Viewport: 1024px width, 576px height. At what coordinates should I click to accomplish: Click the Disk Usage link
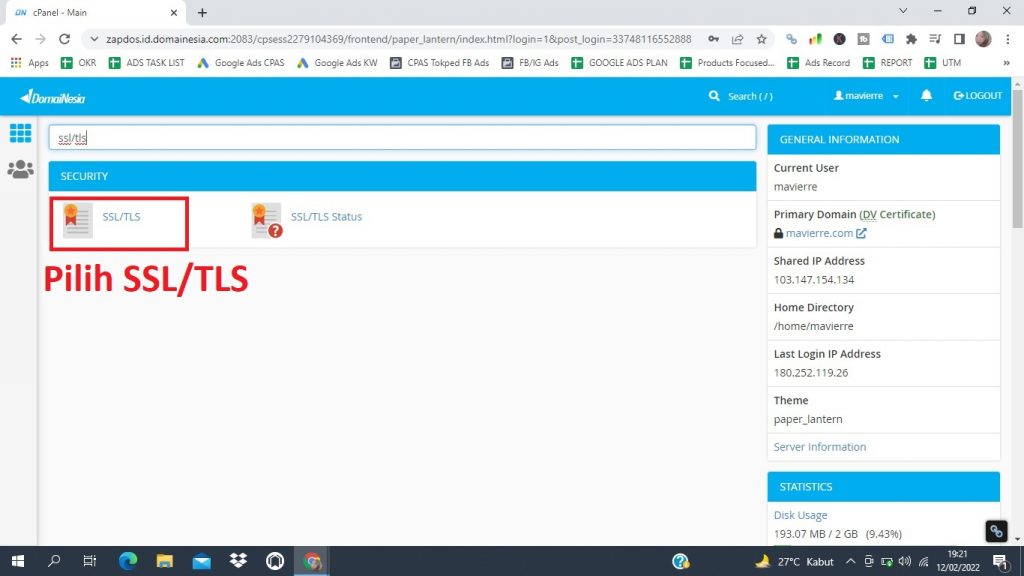(800, 514)
